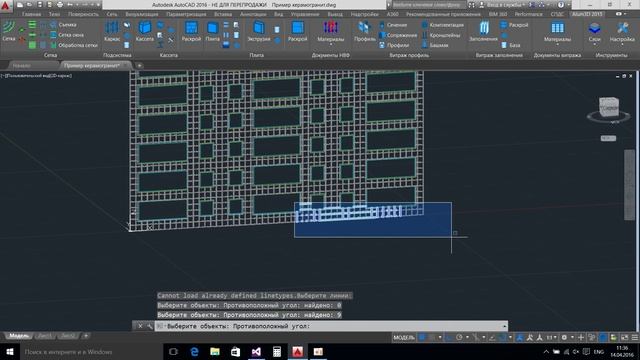
Task: Select the Кронштейны tool
Action: (441, 35)
